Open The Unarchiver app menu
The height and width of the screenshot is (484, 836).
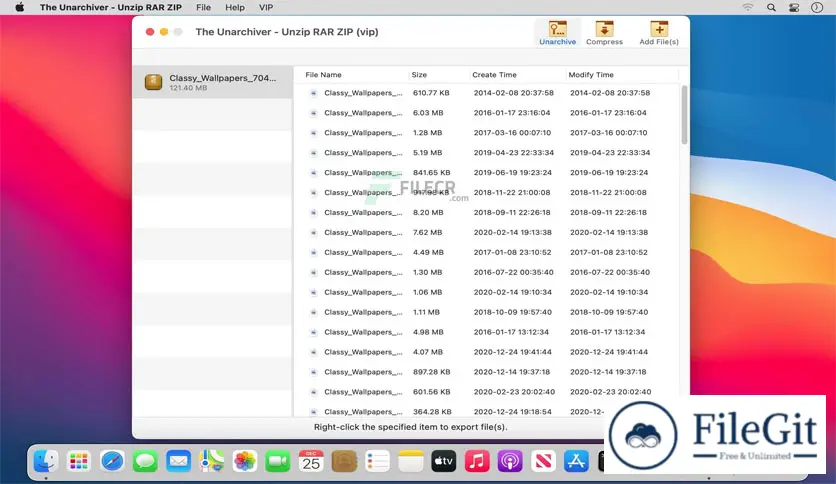tap(111, 7)
